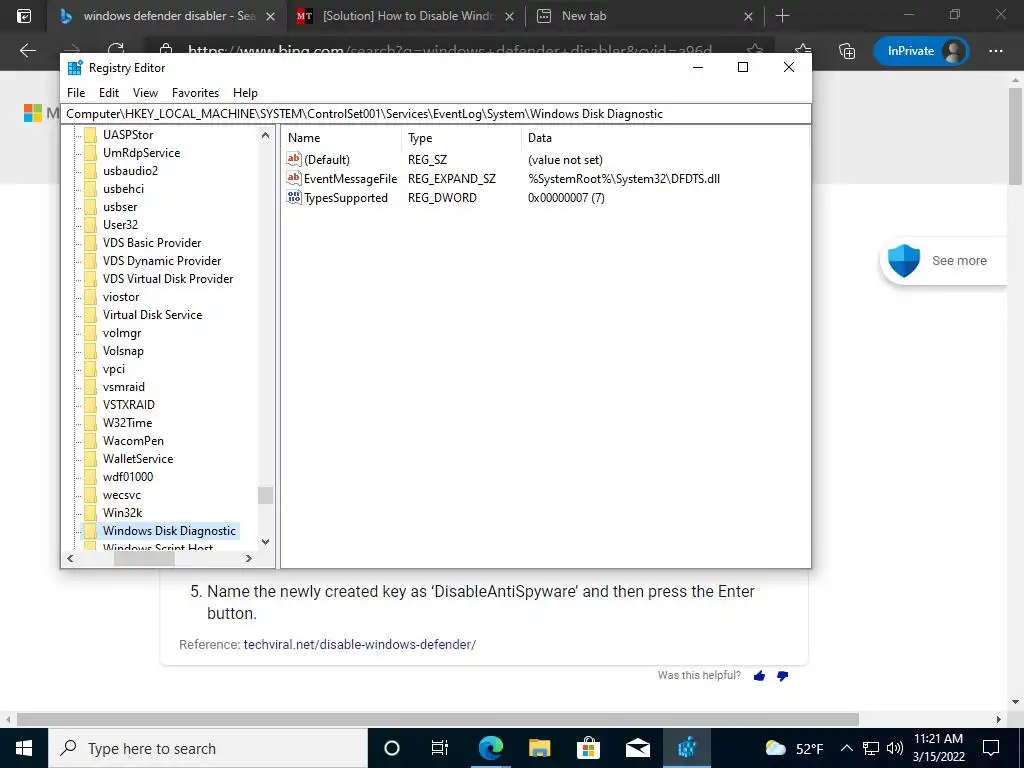This screenshot has width=1024, height=768.
Task: Click the User32 folder icon
Action: (x=90, y=225)
